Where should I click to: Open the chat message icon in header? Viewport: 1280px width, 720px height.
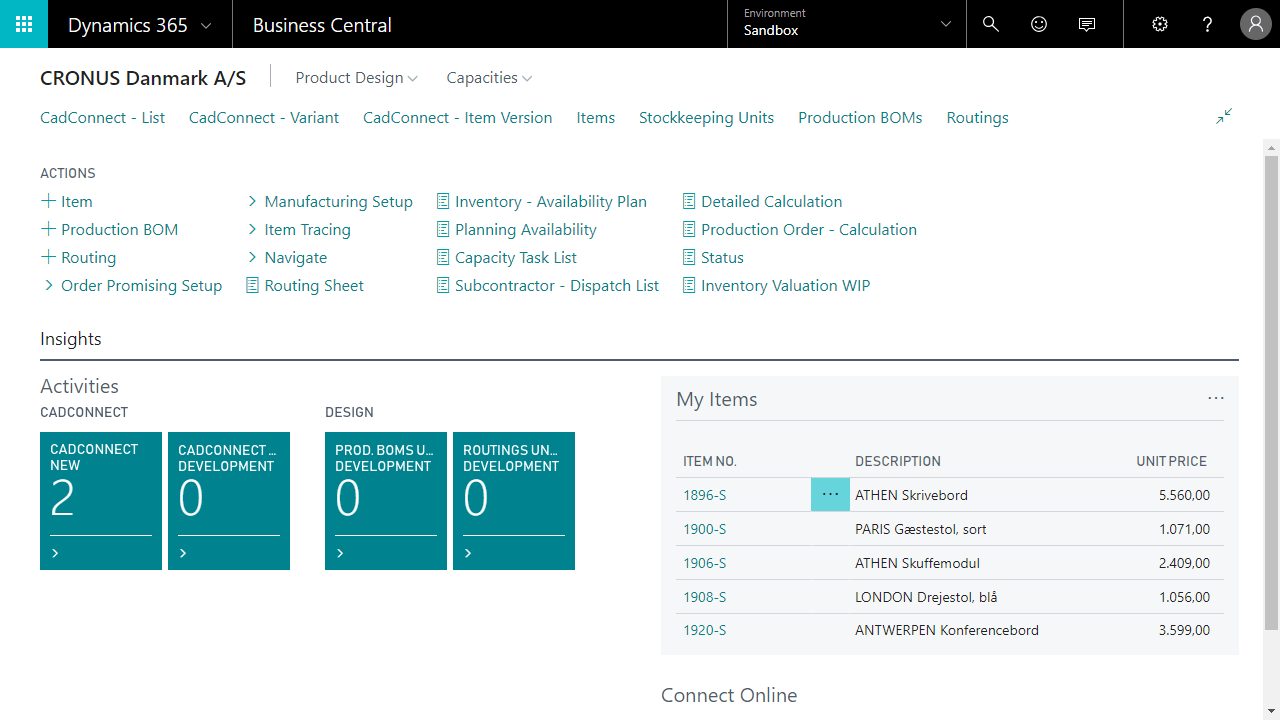1087,24
